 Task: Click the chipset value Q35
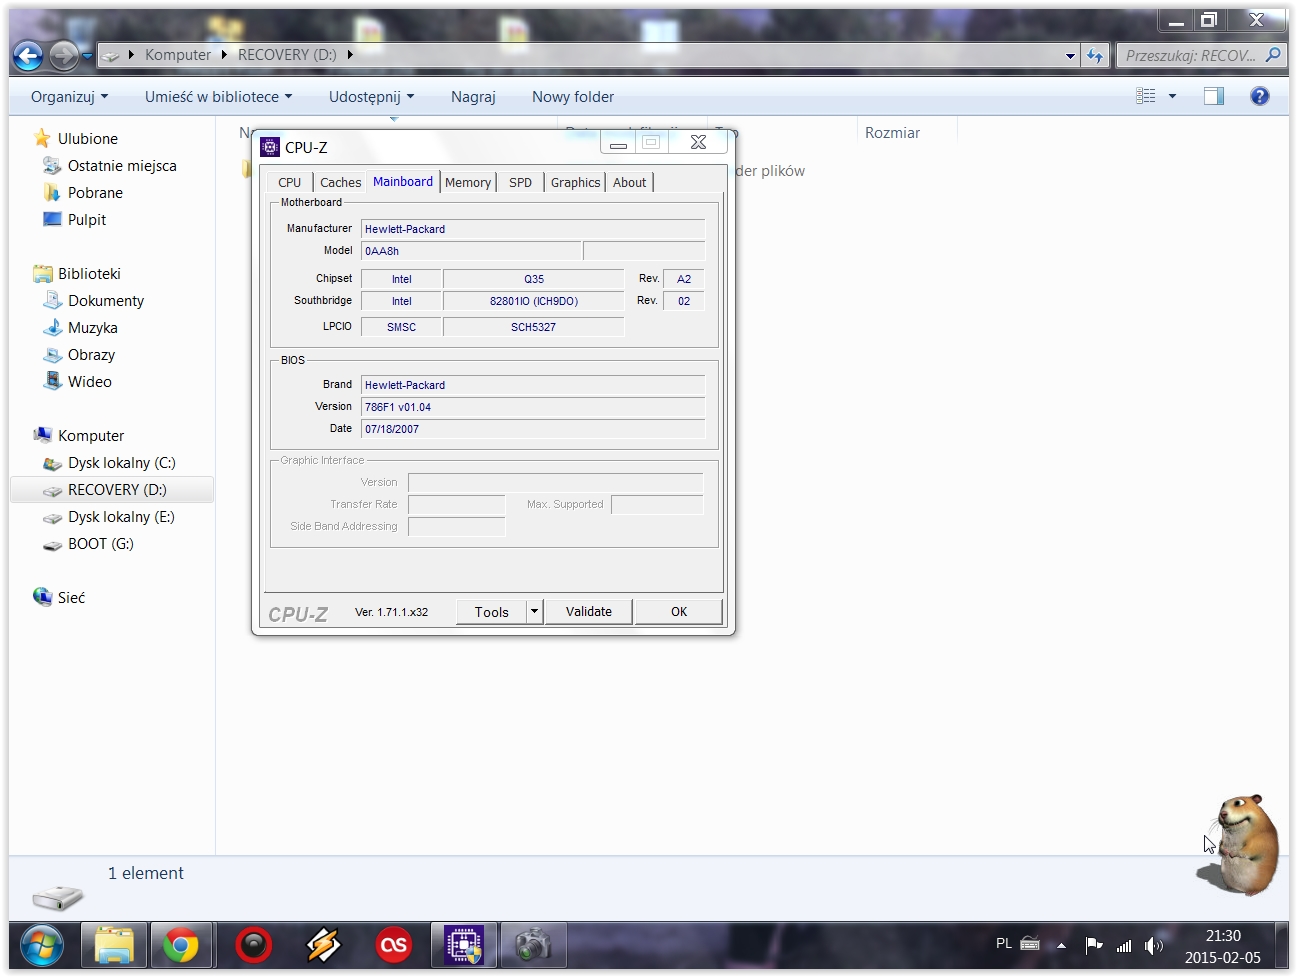(x=534, y=279)
